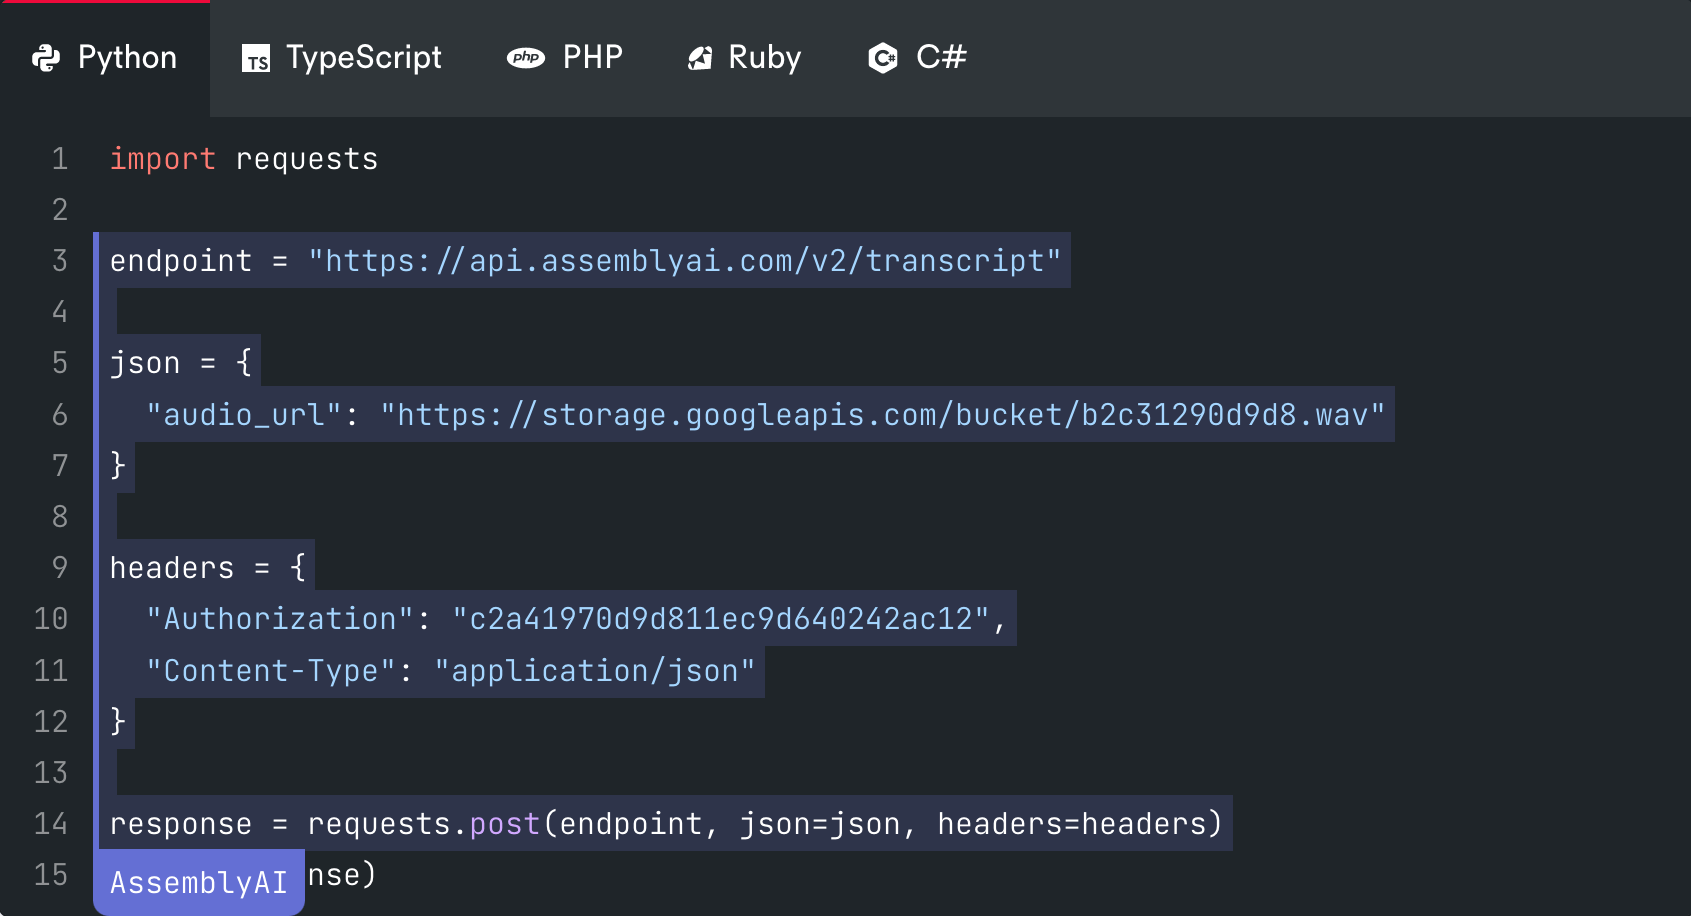This screenshot has width=1691, height=916.
Task: Click the "application/json" value
Action: 595,671
